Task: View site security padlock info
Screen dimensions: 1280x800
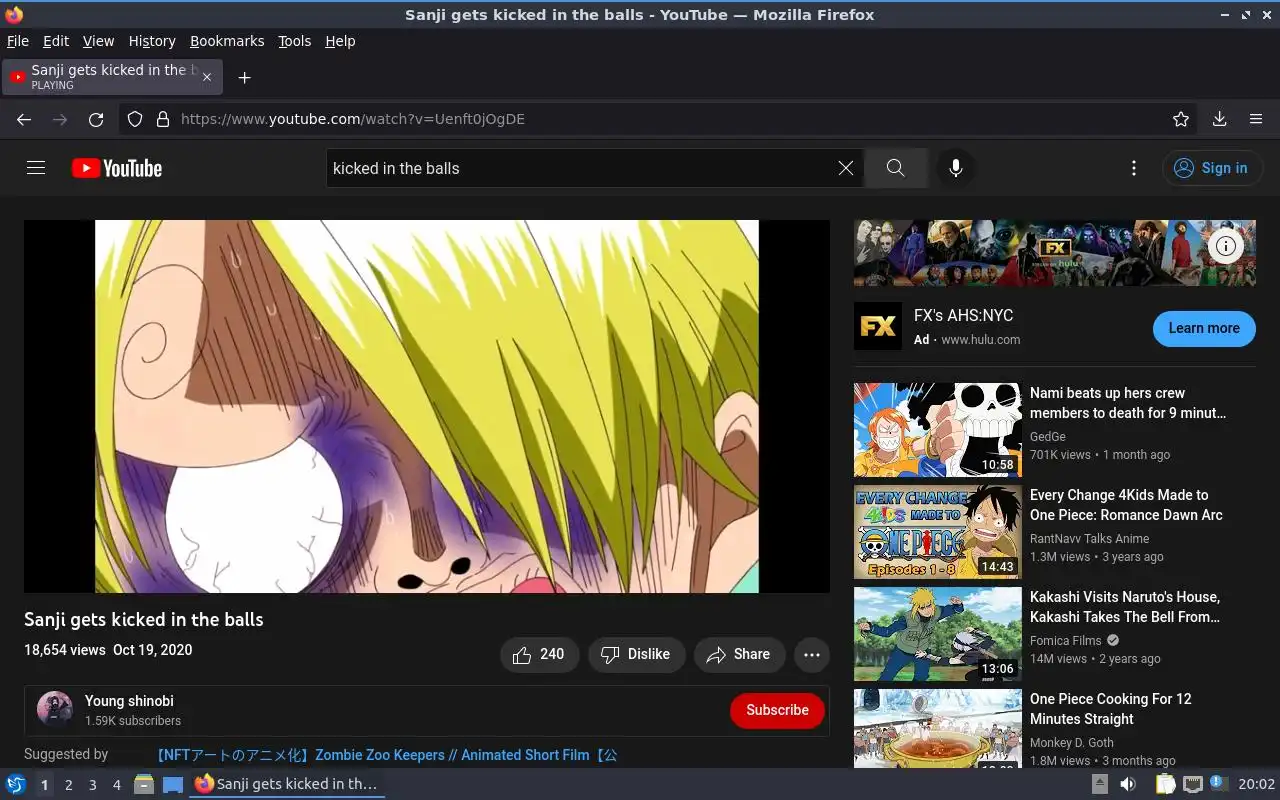Action: coord(163,119)
